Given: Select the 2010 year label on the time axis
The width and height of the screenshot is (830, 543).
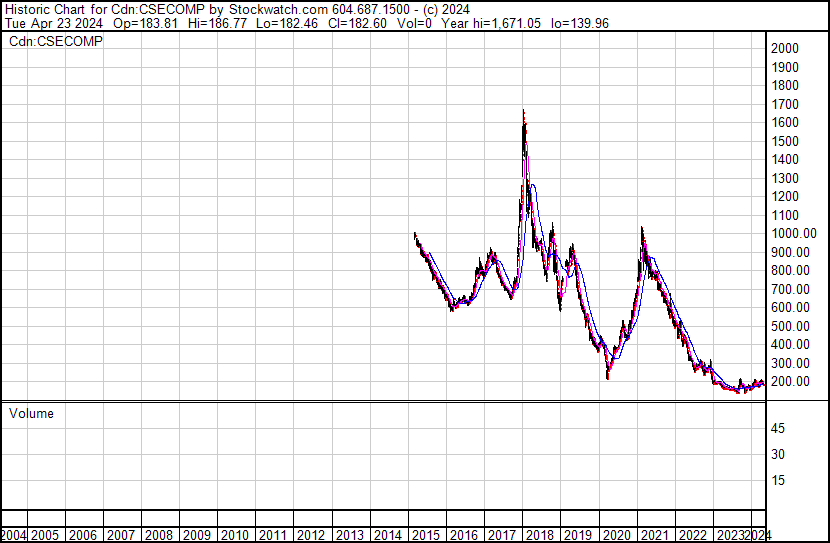Looking at the screenshot, I should click(x=235, y=534).
